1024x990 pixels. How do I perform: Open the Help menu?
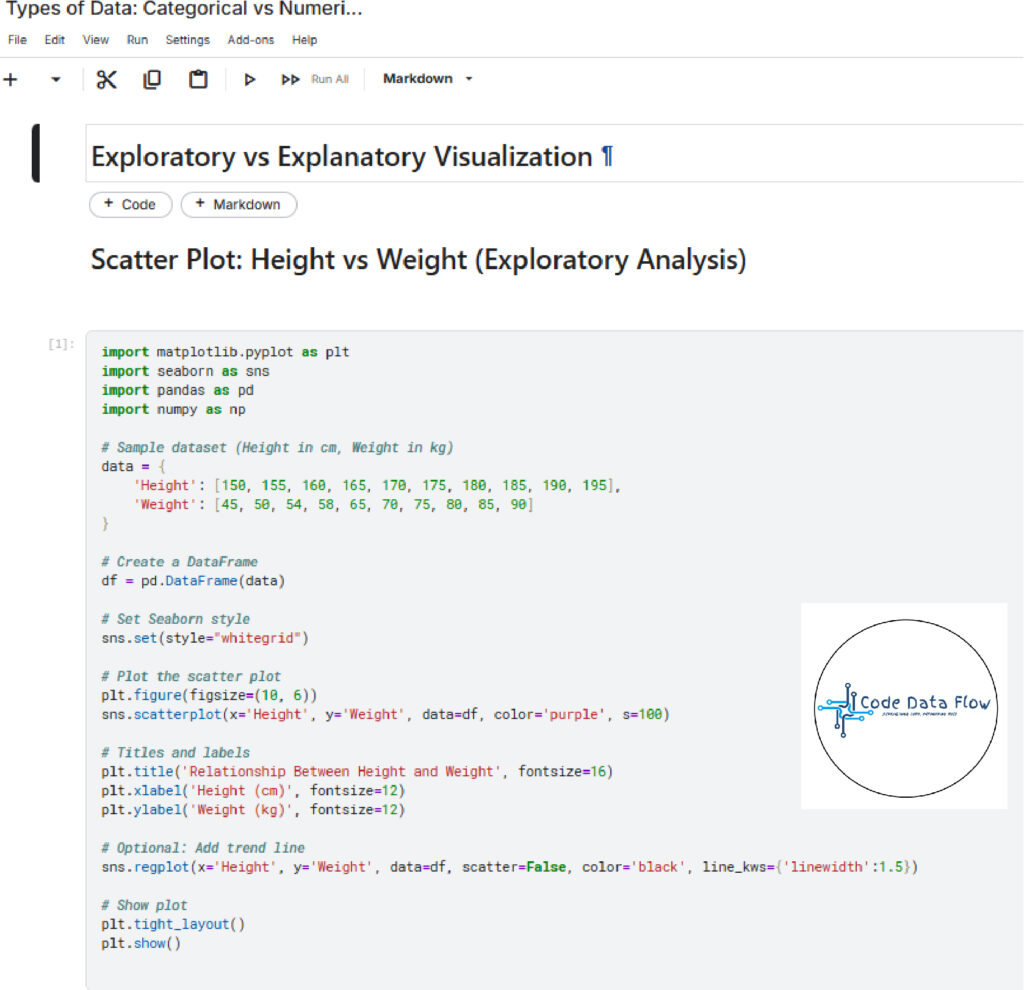(x=304, y=40)
